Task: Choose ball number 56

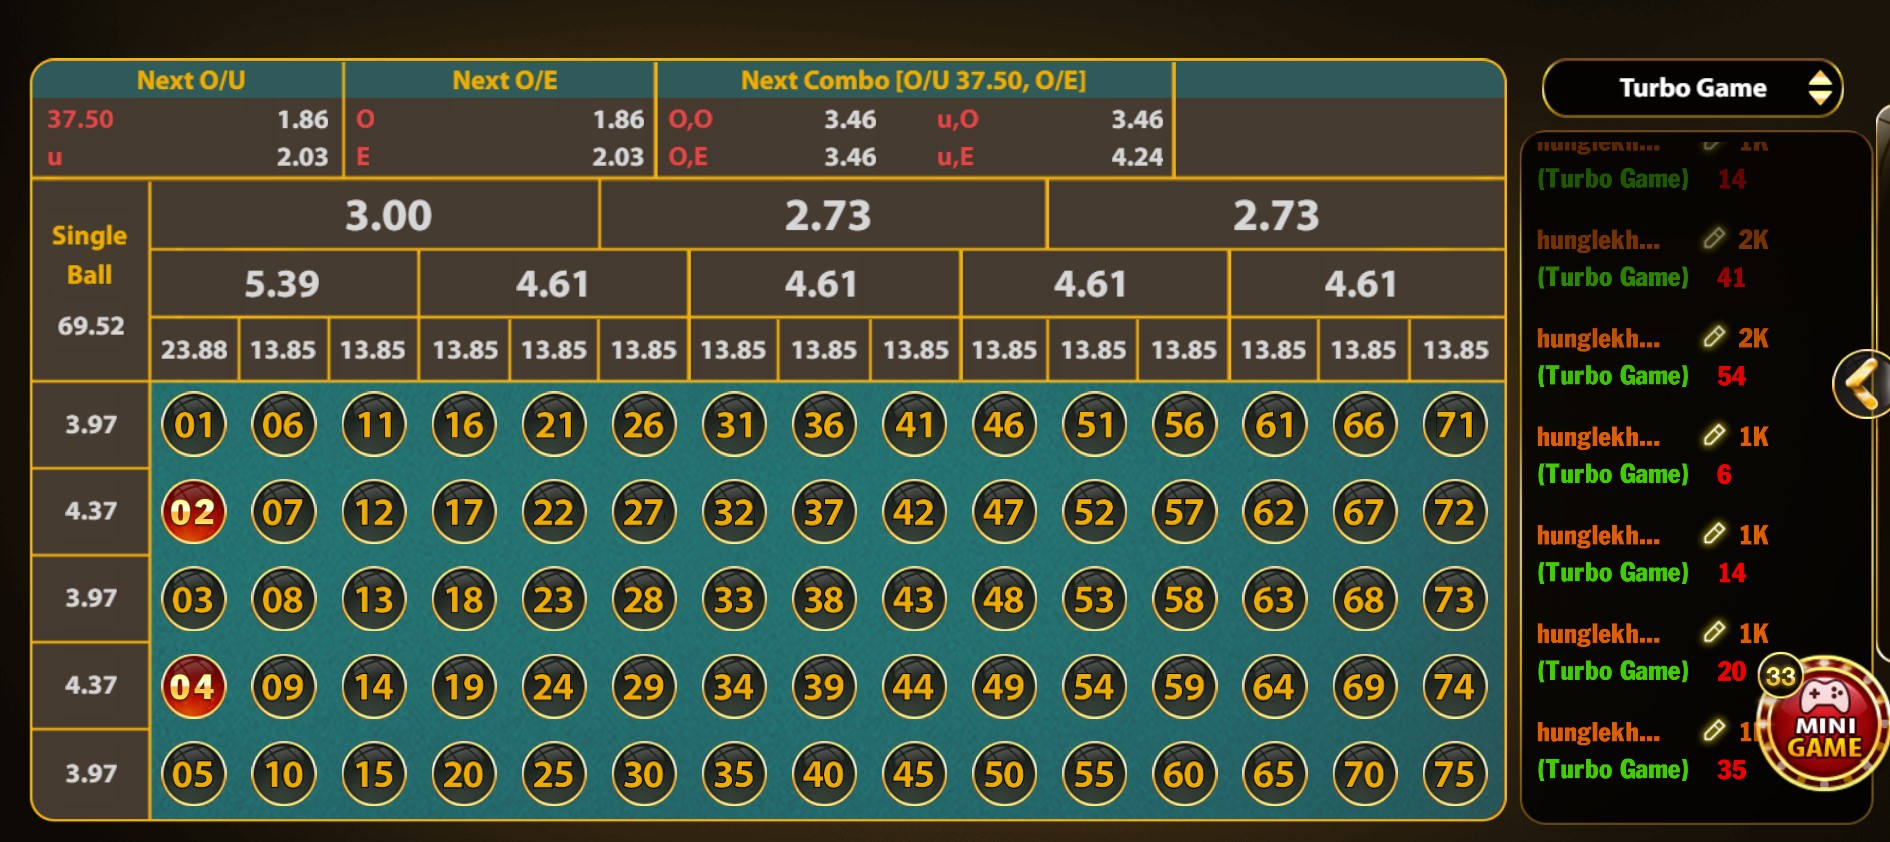Action: tap(1184, 425)
